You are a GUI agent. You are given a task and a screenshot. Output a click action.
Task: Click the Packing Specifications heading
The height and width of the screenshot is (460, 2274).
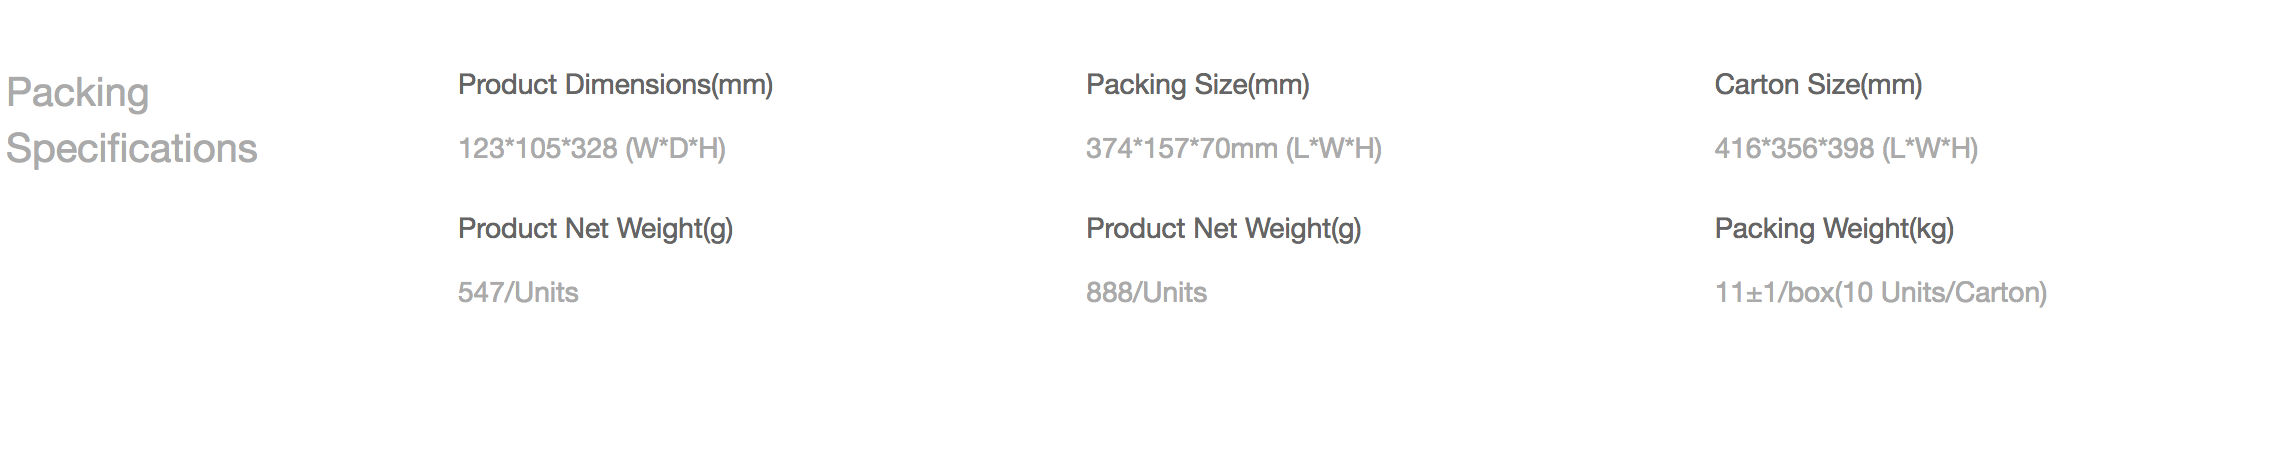click(132, 120)
